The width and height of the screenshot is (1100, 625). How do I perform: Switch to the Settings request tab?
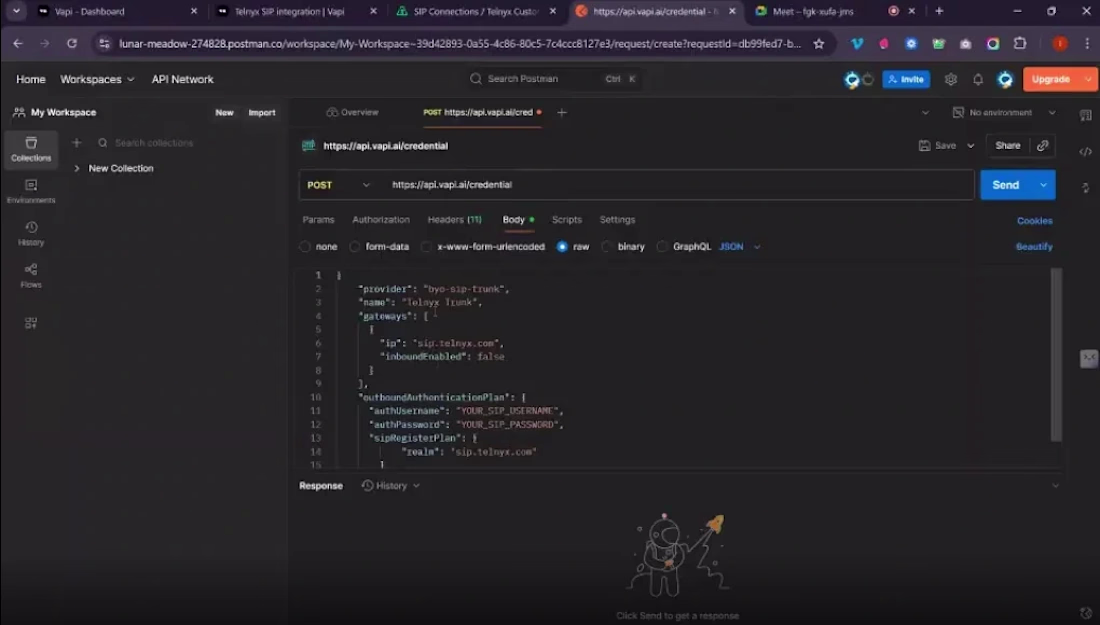(x=617, y=220)
